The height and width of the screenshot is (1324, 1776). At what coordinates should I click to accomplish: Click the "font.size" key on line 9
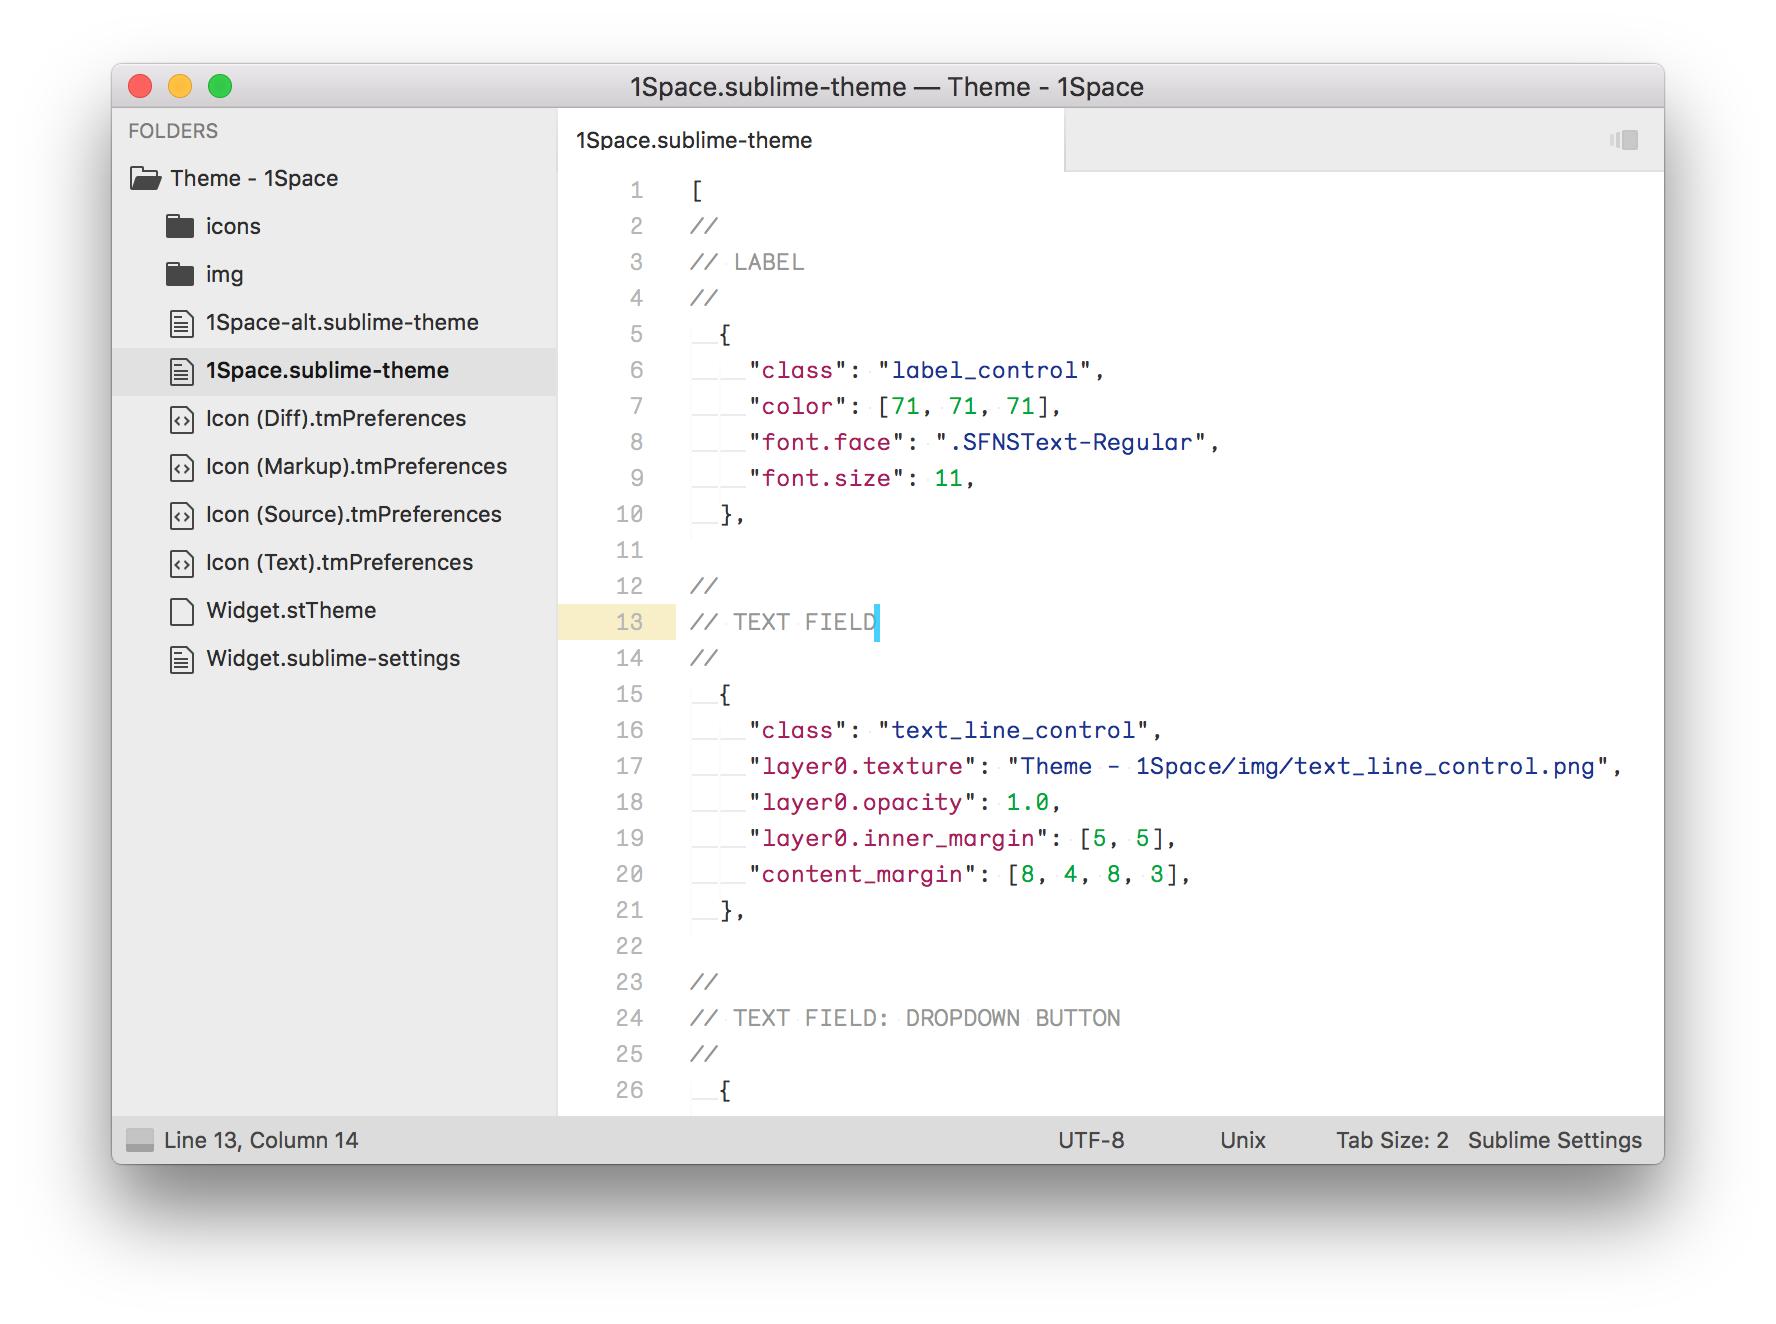pos(826,478)
